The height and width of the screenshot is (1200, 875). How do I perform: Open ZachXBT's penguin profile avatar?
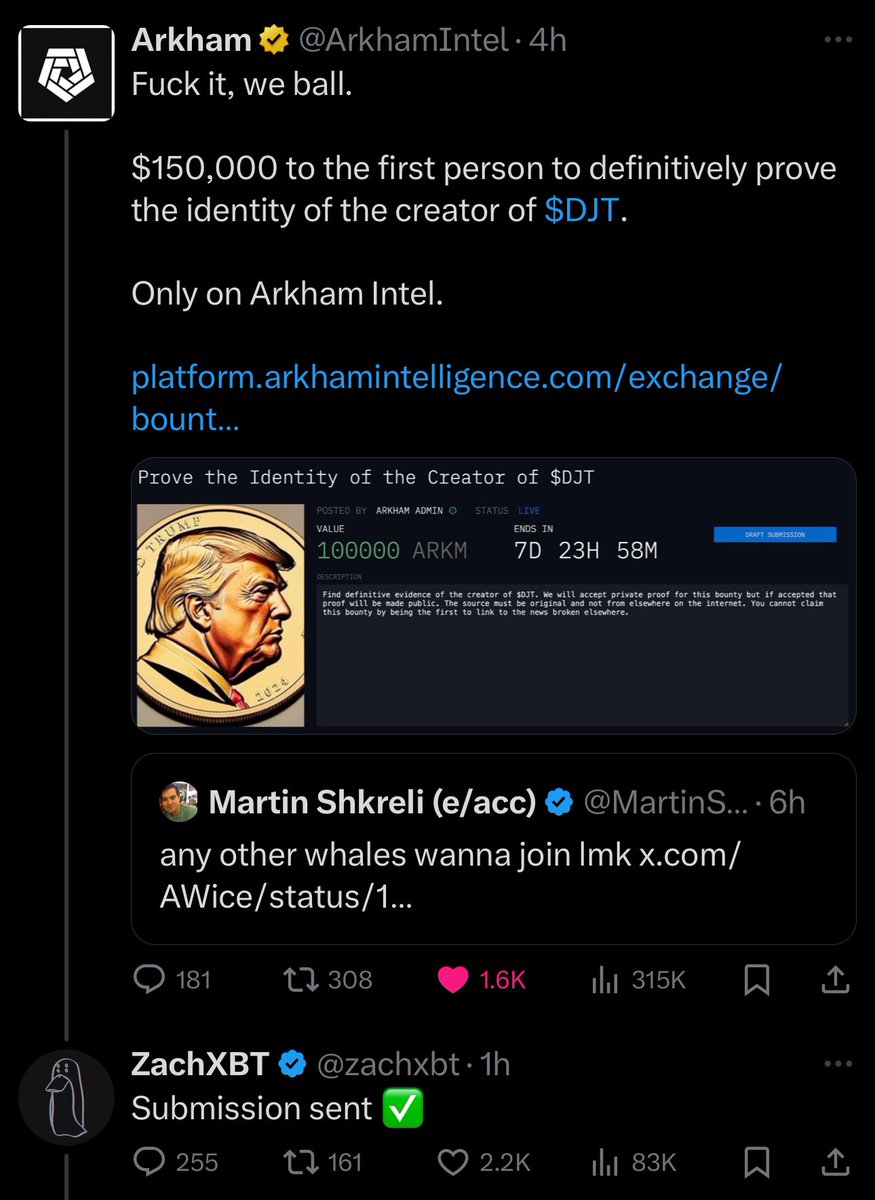66,1097
